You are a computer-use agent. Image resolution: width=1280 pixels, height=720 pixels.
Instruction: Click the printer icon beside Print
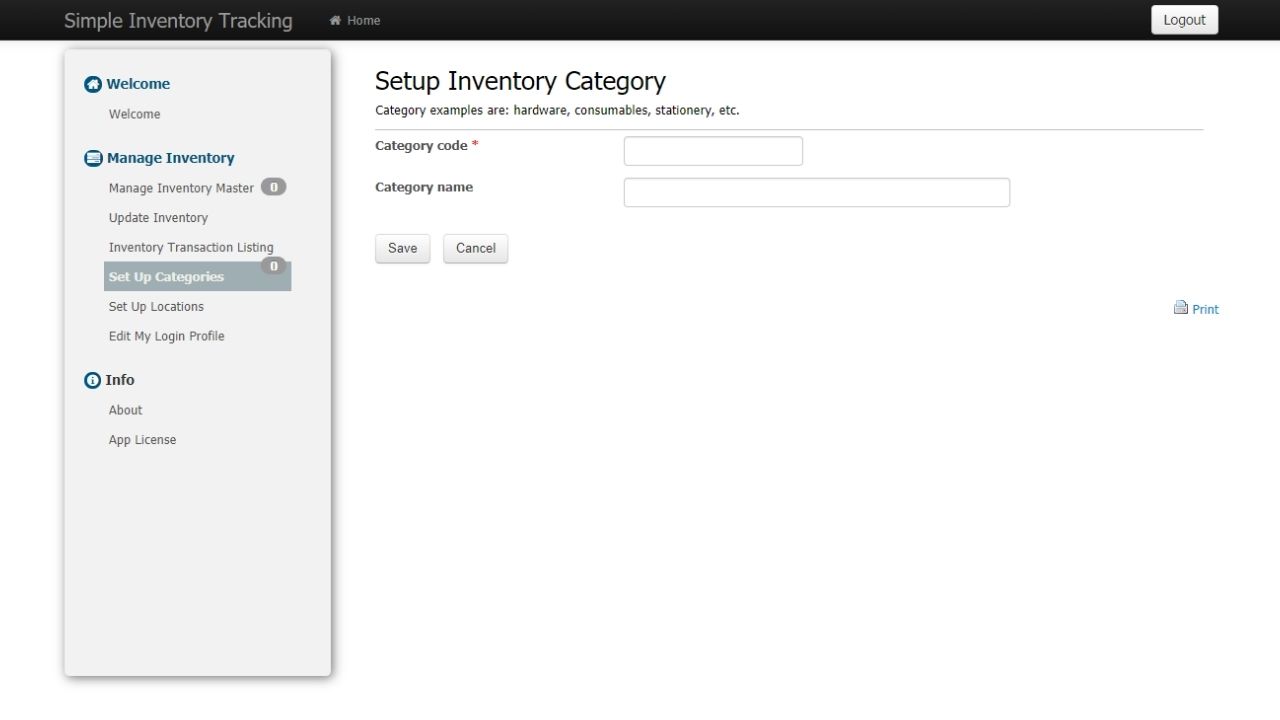point(1181,308)
